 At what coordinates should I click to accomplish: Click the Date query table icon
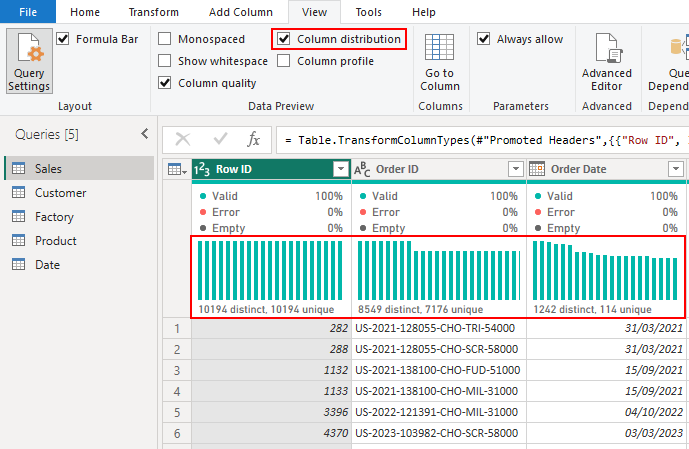click(x=18, y=264)
